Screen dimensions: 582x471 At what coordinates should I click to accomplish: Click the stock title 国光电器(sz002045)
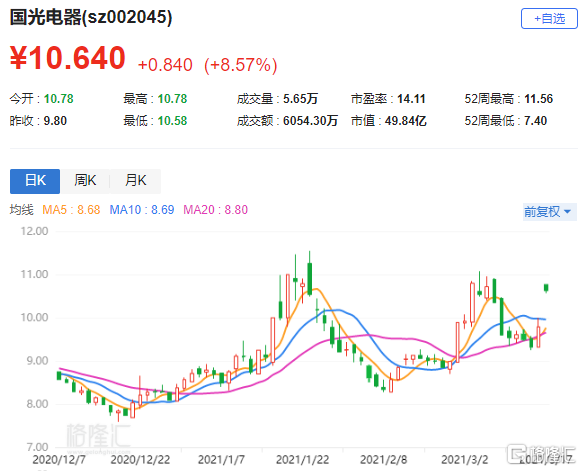[x=91, y=17]
